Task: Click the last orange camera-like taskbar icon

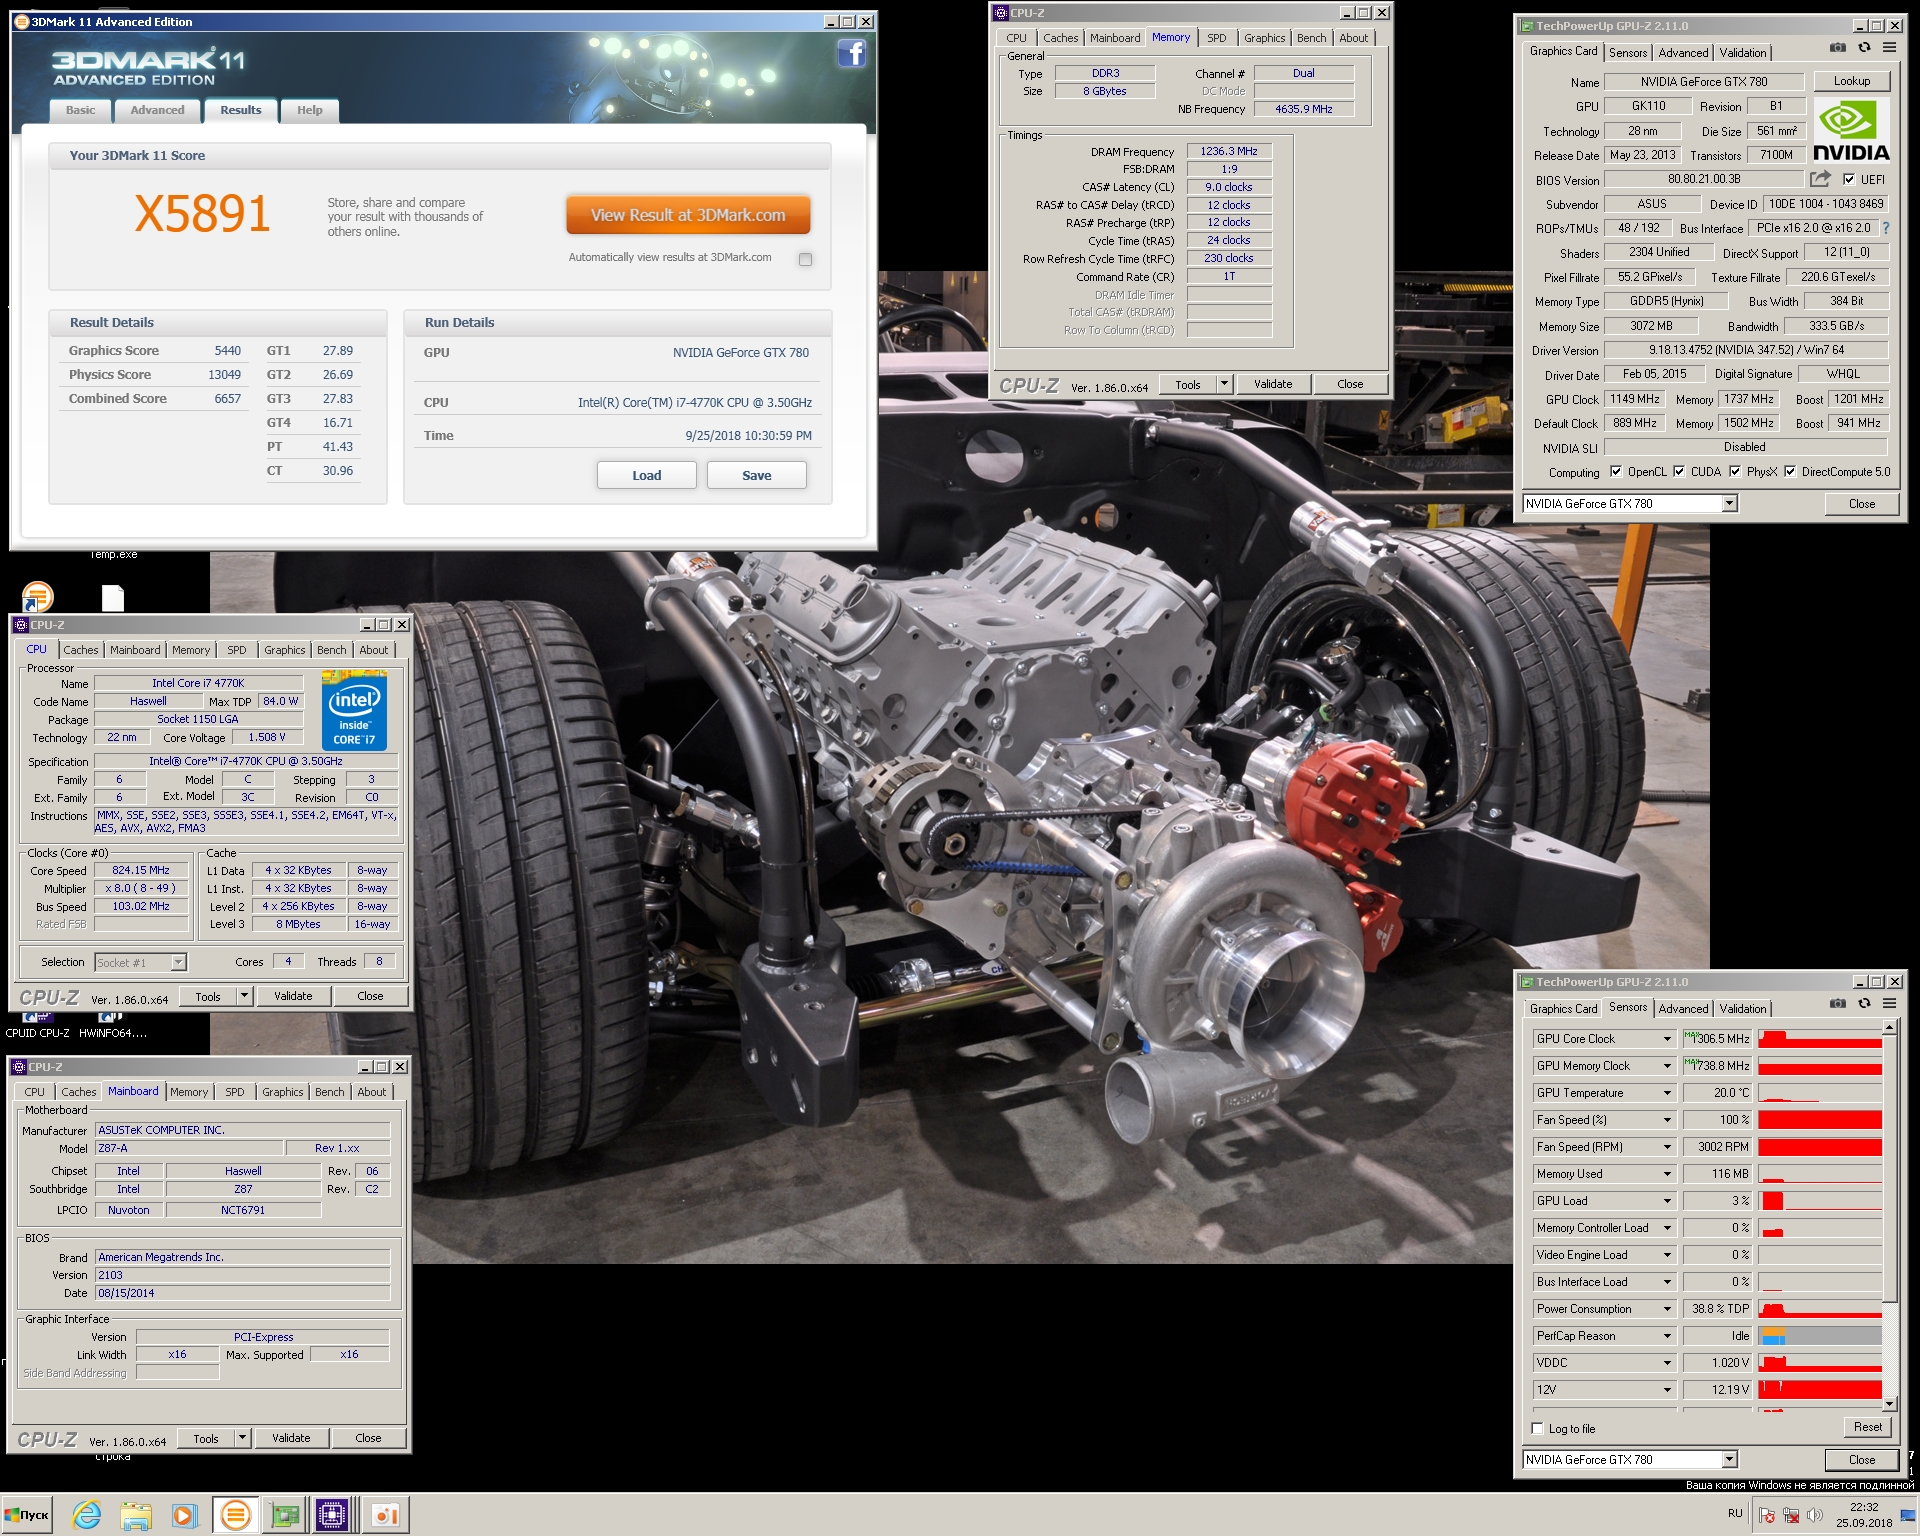Action: point(385,1515)
